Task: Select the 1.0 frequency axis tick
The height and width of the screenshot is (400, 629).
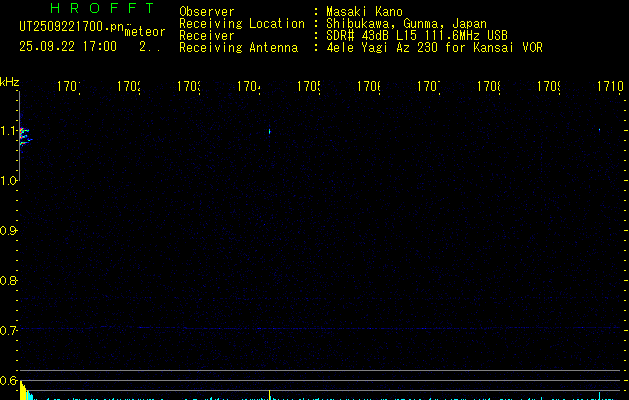Action: pyautogui.click(x=8, y=181)
